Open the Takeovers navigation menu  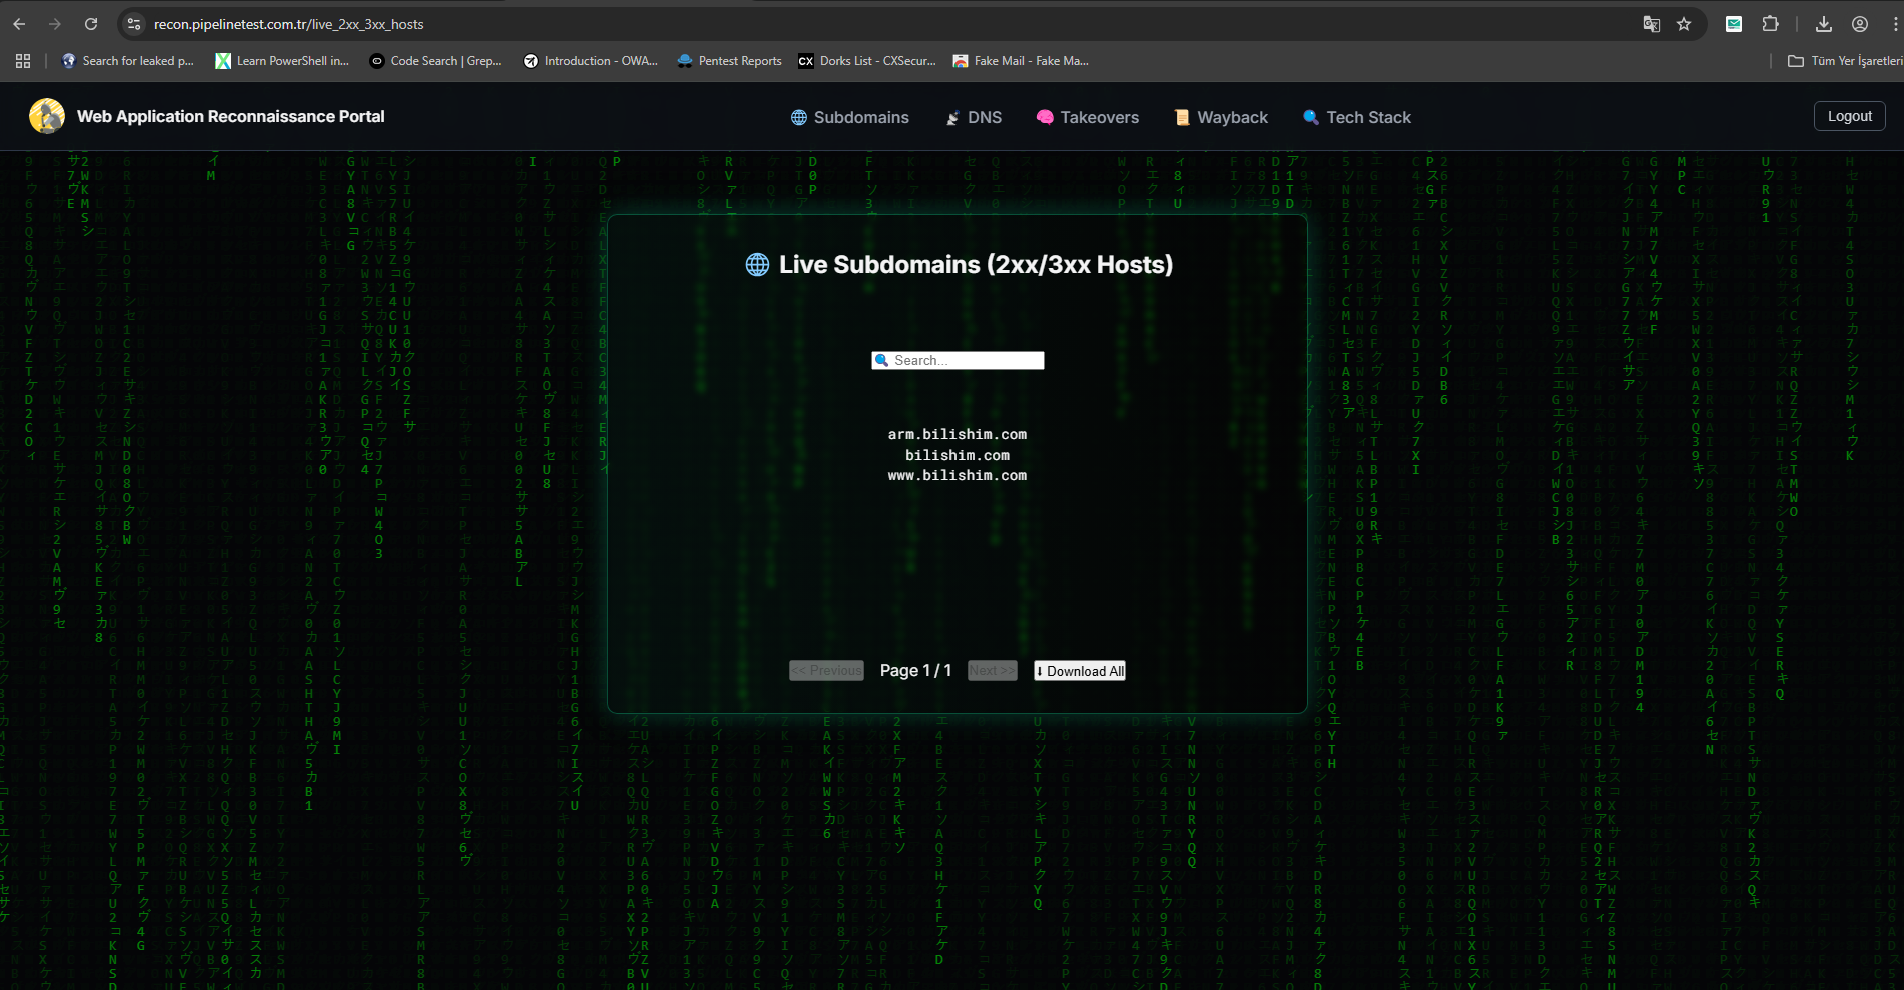click(1088, 117)
